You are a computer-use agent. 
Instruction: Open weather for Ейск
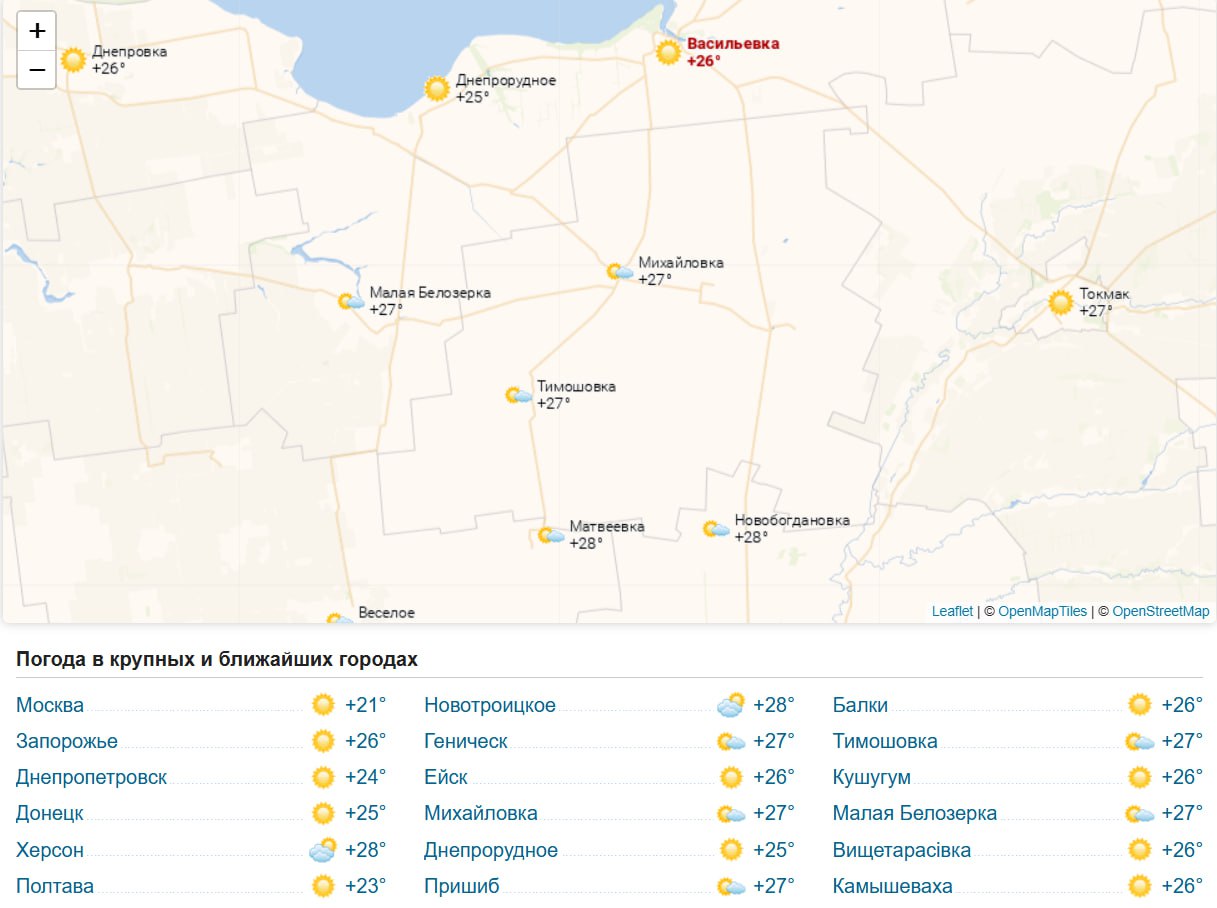pyautogui.click(x=446, y=777)
